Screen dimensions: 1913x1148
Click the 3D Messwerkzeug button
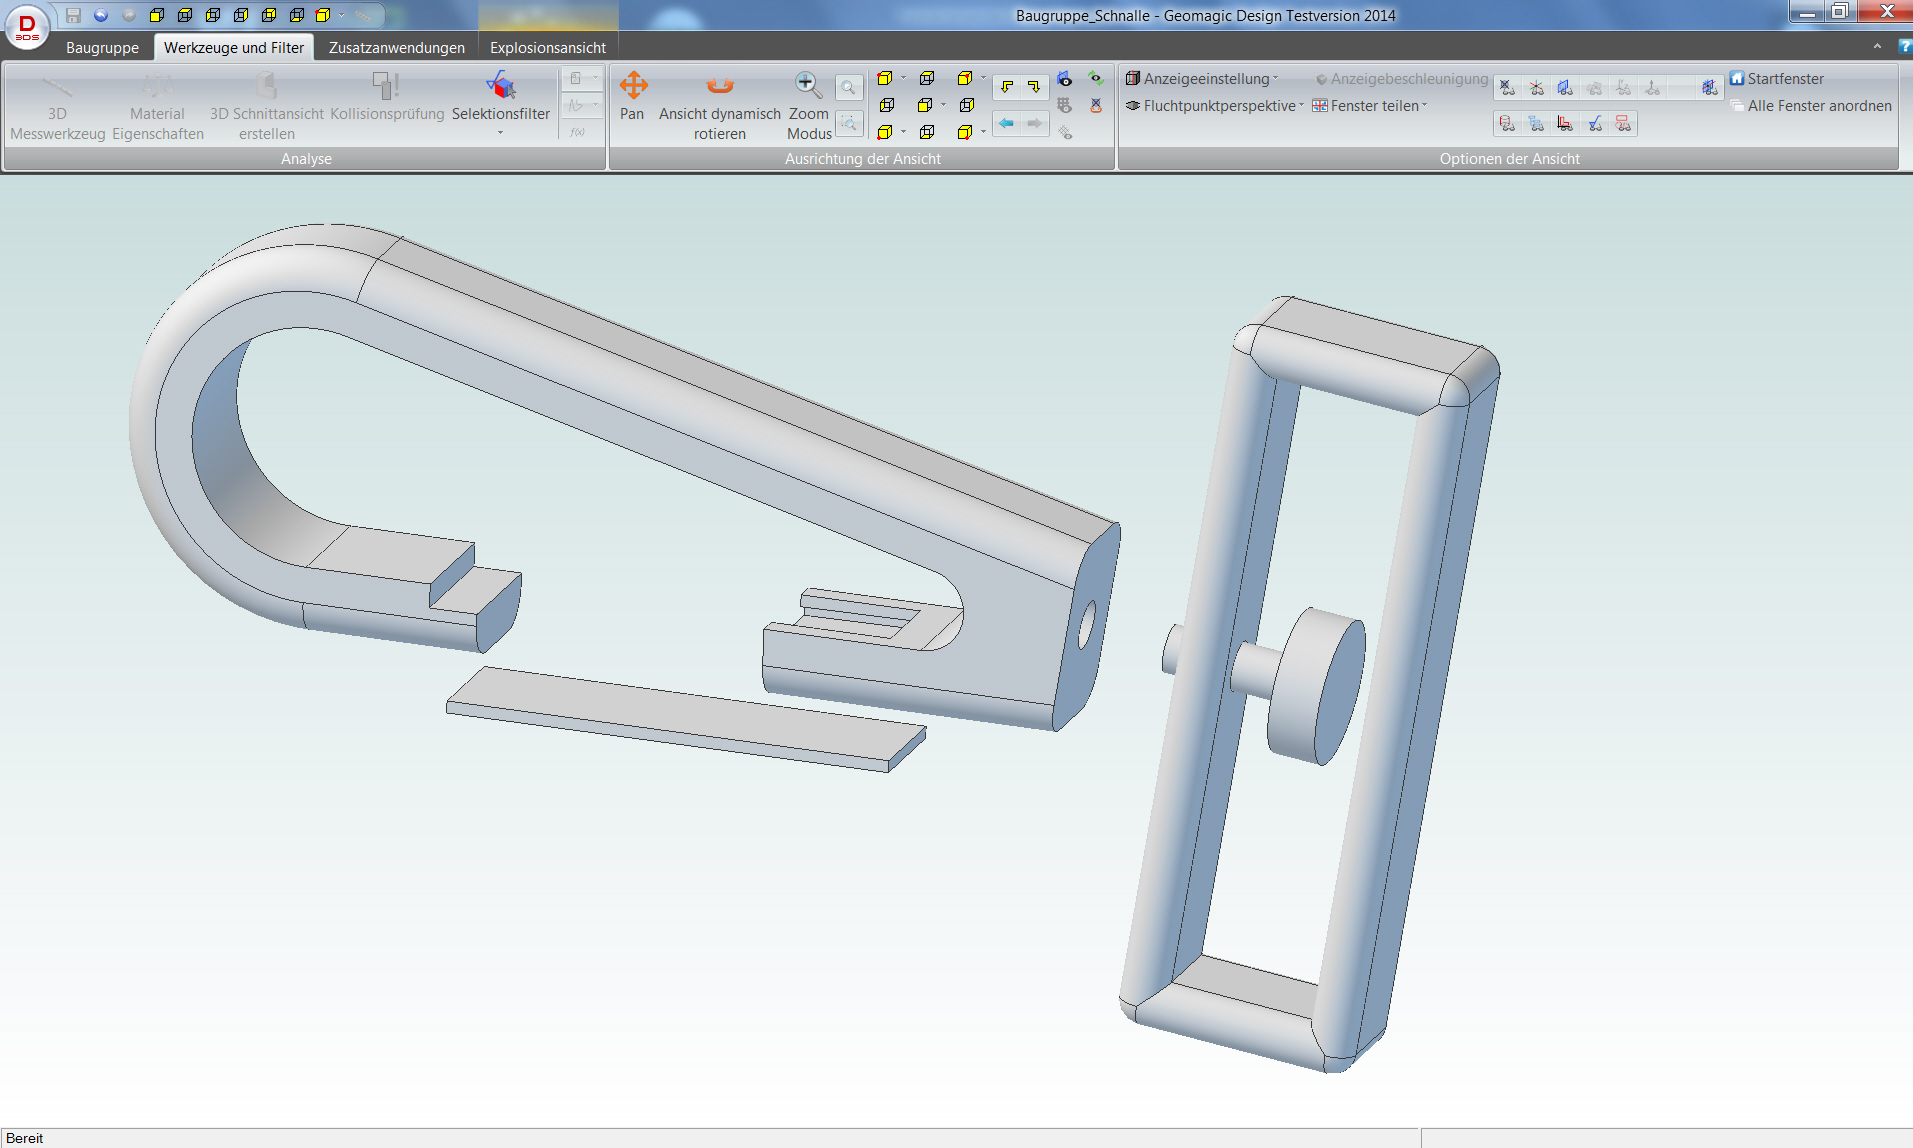57,107
